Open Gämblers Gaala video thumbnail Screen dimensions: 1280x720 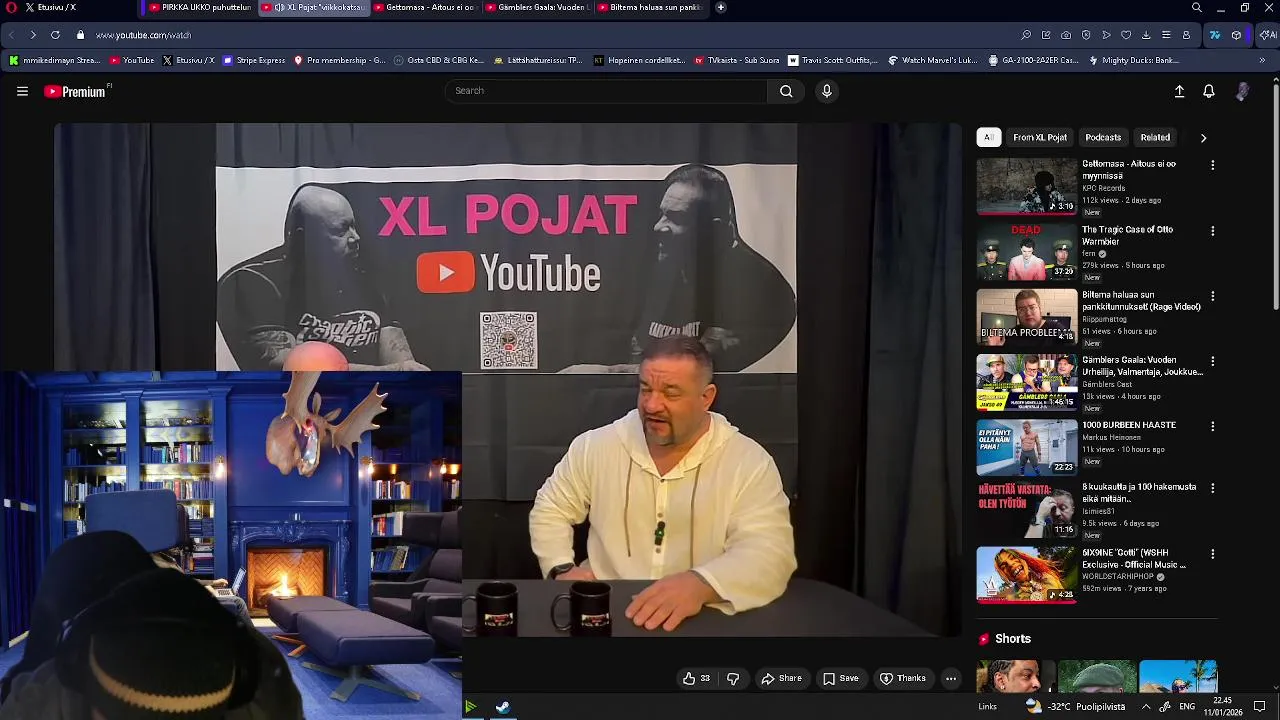point(1027,382)
